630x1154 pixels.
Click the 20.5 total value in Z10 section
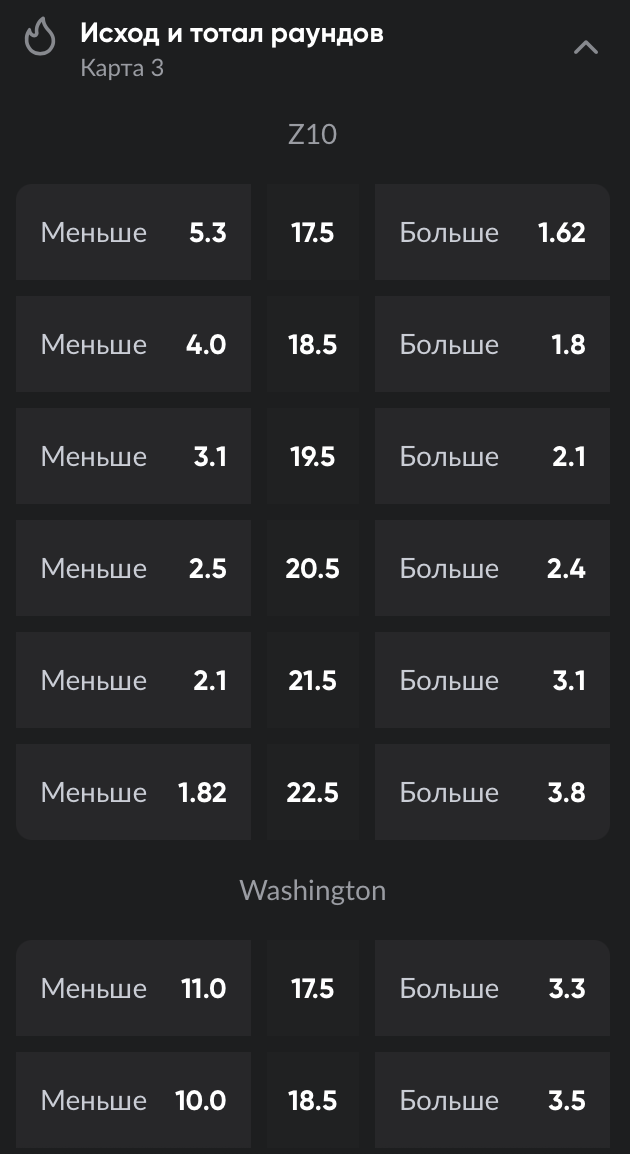(312, 569)
